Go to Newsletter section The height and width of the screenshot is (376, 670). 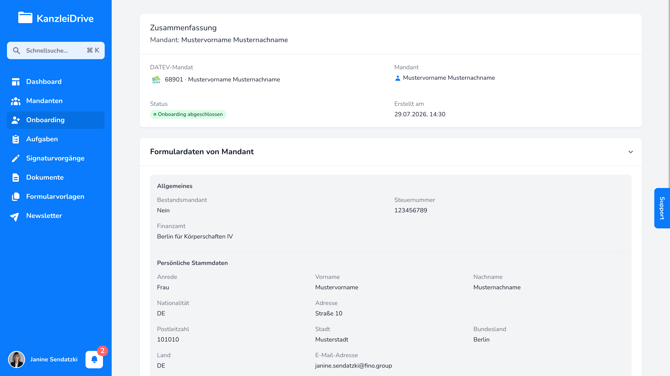[56, 216]
